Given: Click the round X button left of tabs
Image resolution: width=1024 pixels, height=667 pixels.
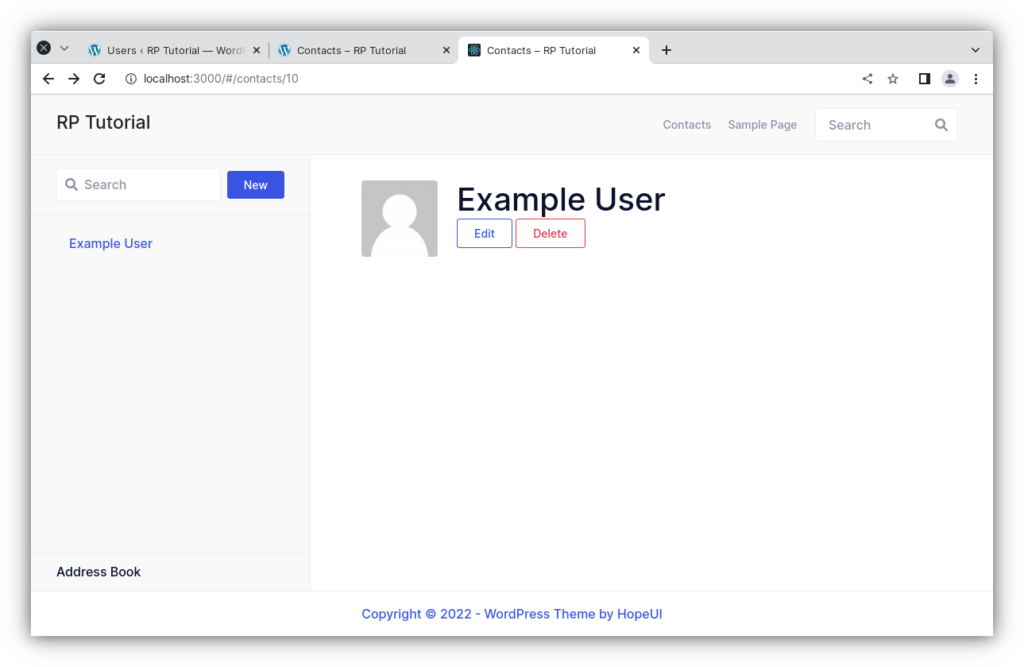Looking at the screenshot, I should [x=44, y=48].
